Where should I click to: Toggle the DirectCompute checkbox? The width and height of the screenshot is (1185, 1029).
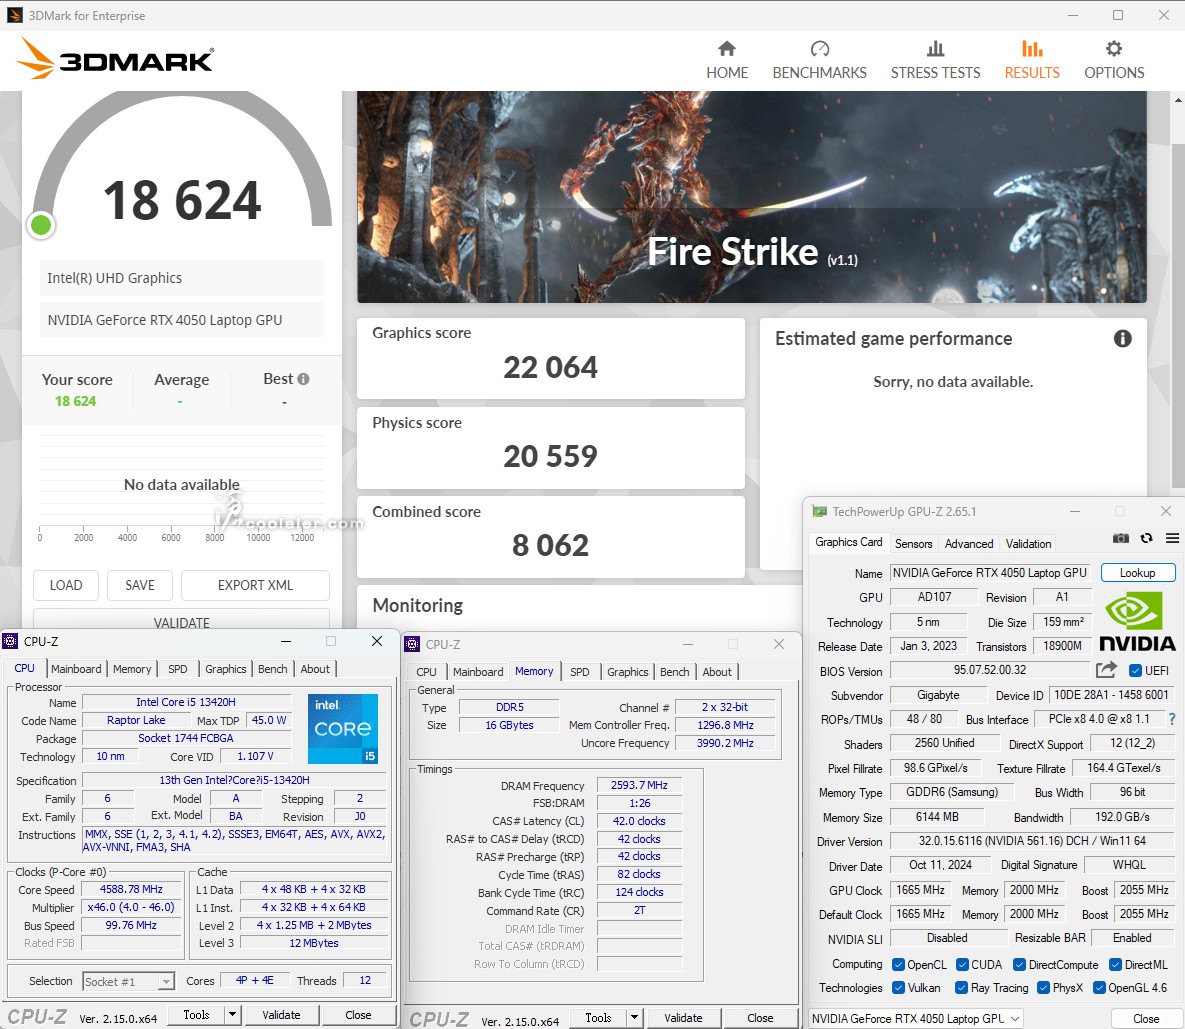[1019, 965]
